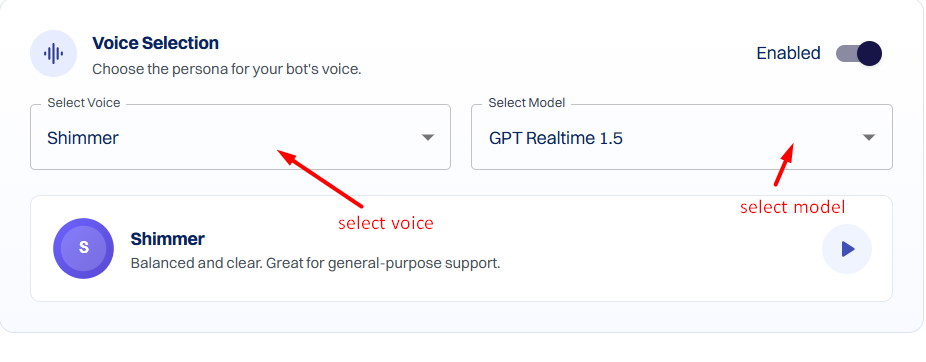
Task: Click the Voice Selection heading
Action: click(x=155, y=43)
